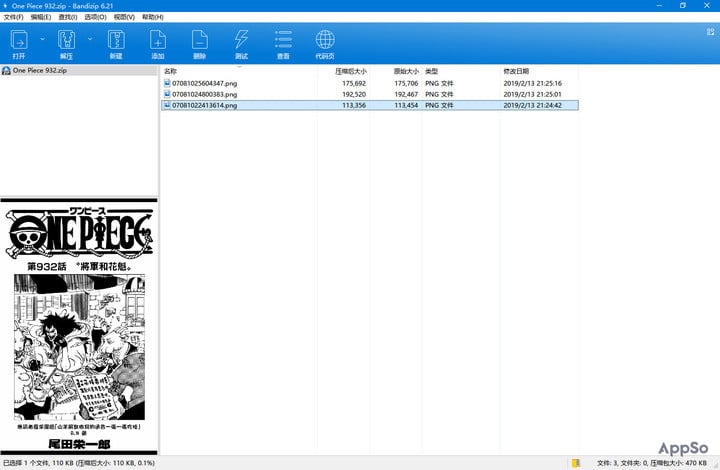Sort by the Type (类型) column header
Image resolution: width=720 pixels, height=470 pixels.
461,71
